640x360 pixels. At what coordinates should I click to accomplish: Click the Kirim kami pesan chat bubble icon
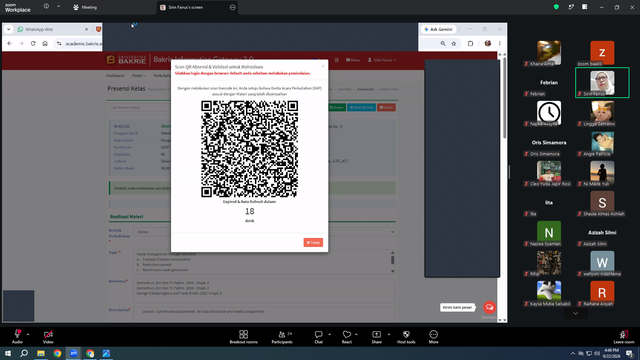[x=489, y=307]
